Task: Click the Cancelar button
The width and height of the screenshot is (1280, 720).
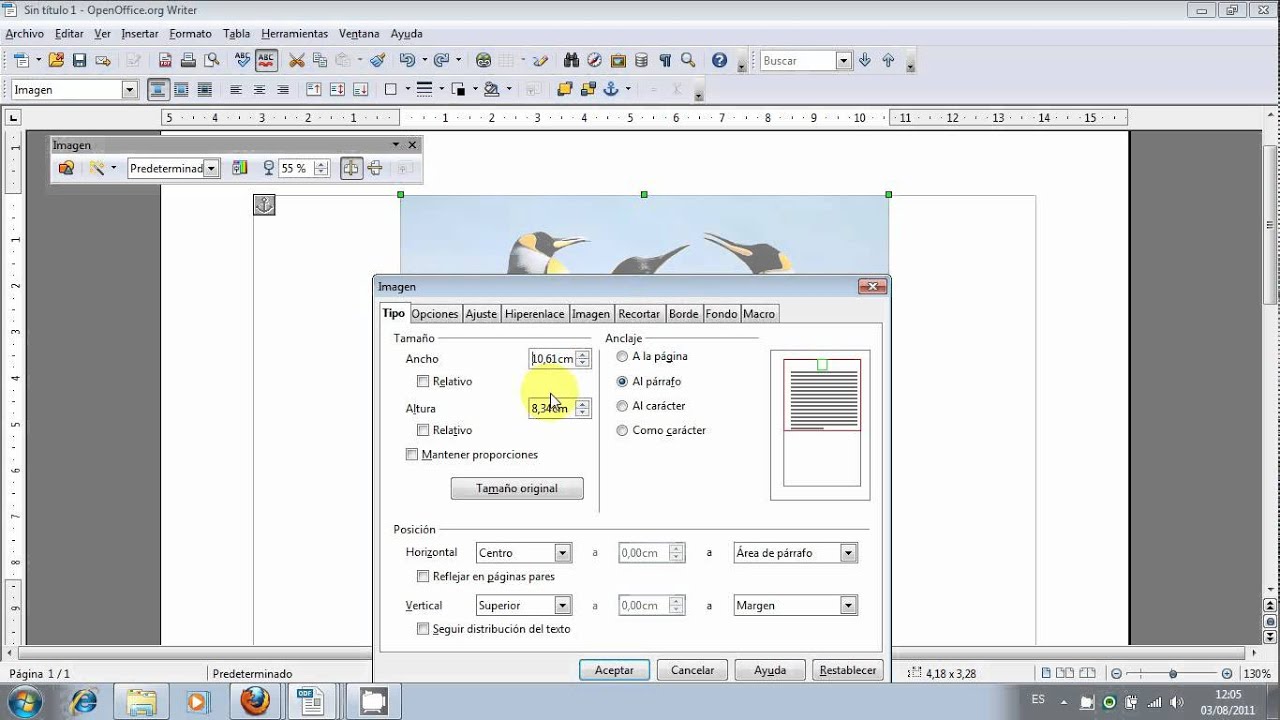Action: pyautogui.click(x=692, y=670)
